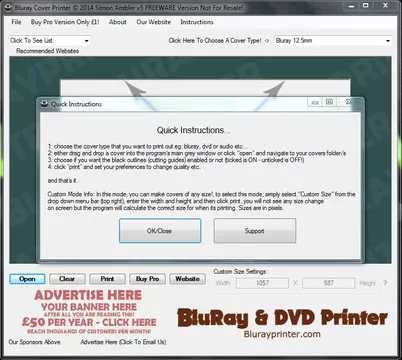Select Buy Pro Version Only £1! menu
This screenshot has width=402, height=360.
[65, 22]
